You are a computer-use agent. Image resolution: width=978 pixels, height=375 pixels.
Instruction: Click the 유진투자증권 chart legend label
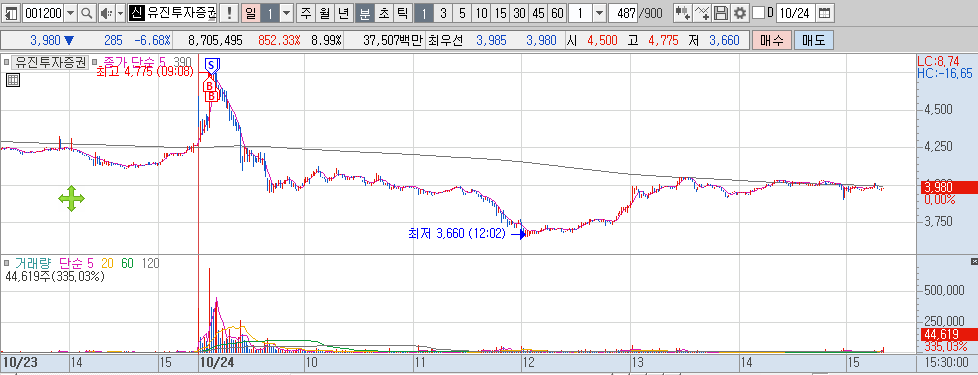(51, 62)
